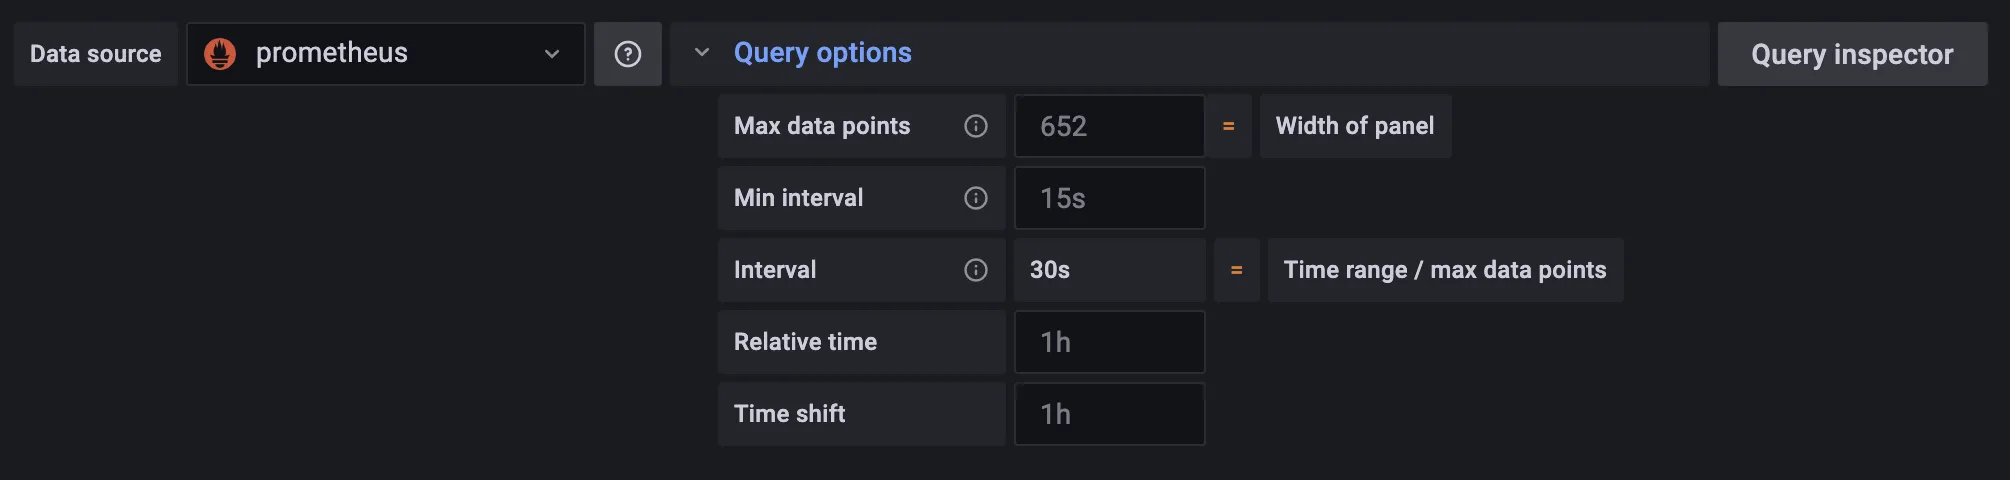
Task: Click the Min interval info icon
Action: (976, 198)
